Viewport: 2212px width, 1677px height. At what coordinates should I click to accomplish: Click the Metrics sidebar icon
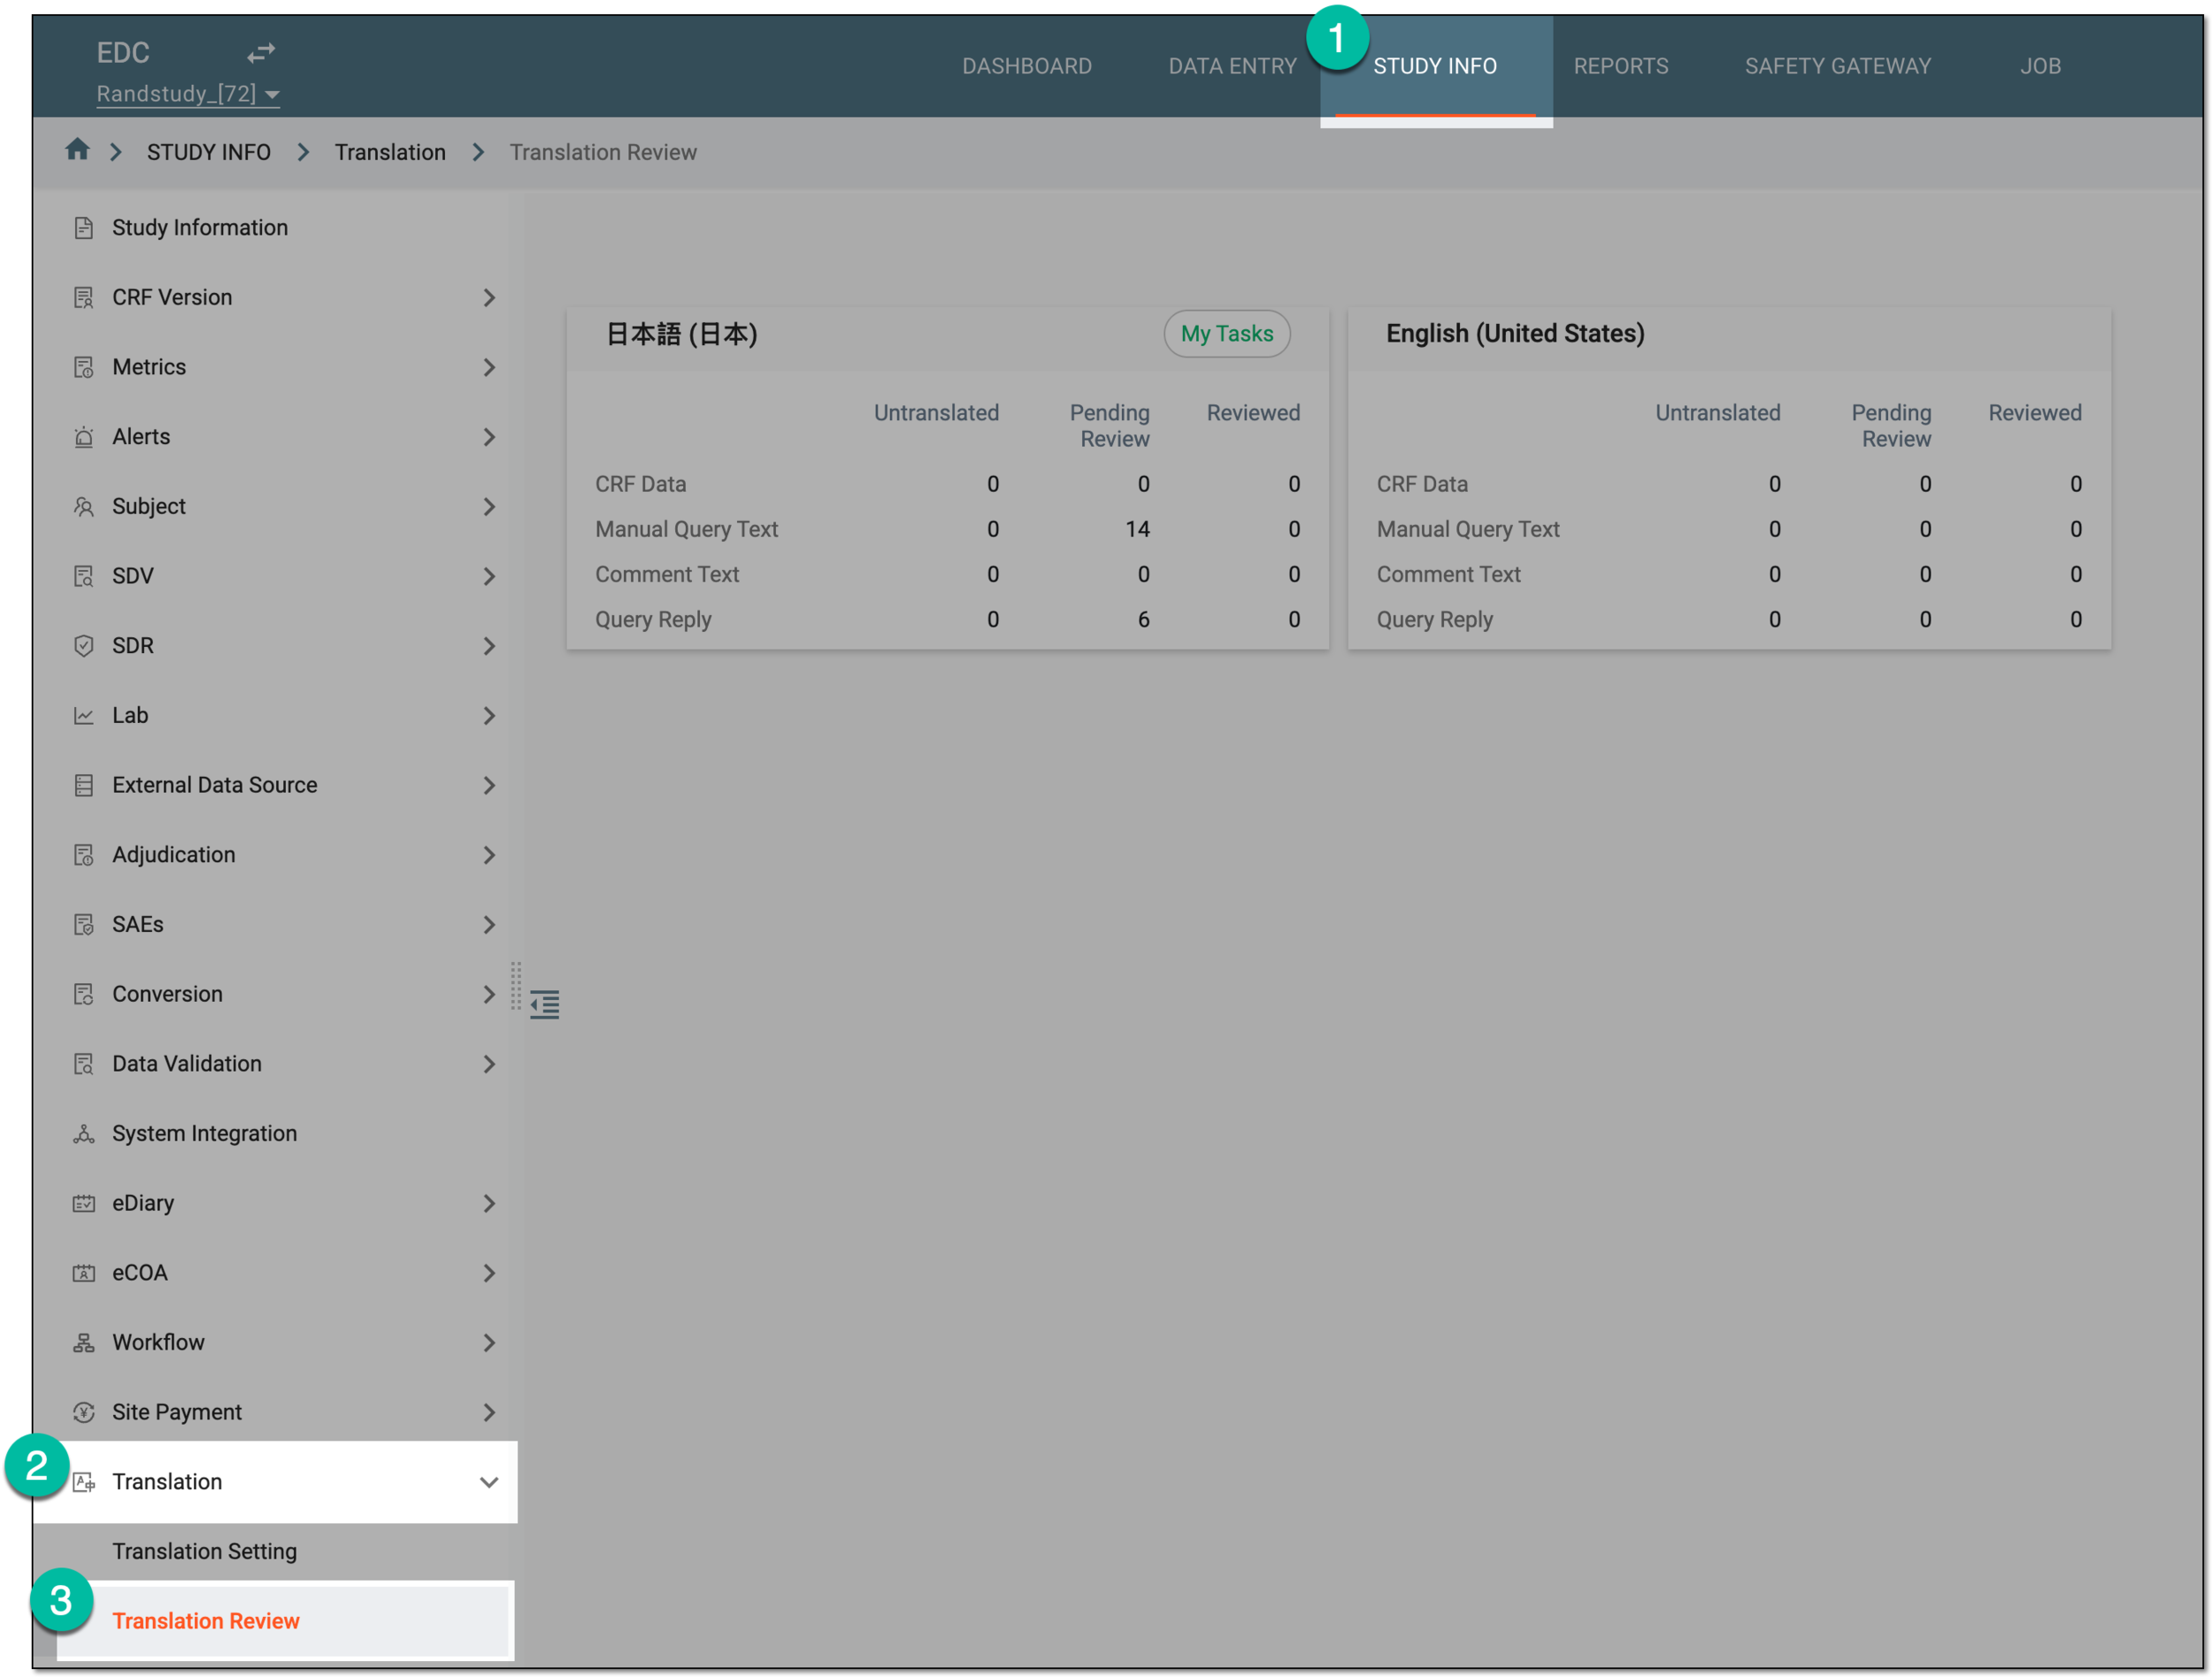coord(84,367)
